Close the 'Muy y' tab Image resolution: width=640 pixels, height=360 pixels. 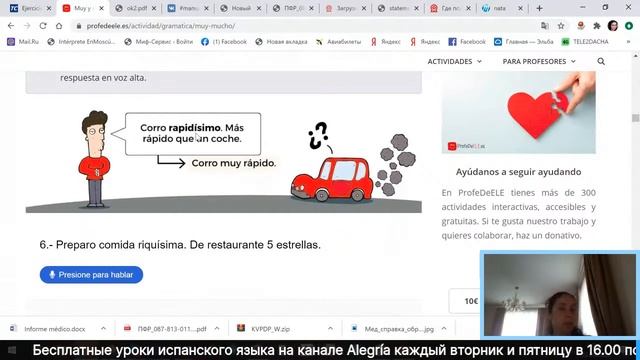click(x=101, y=8)
